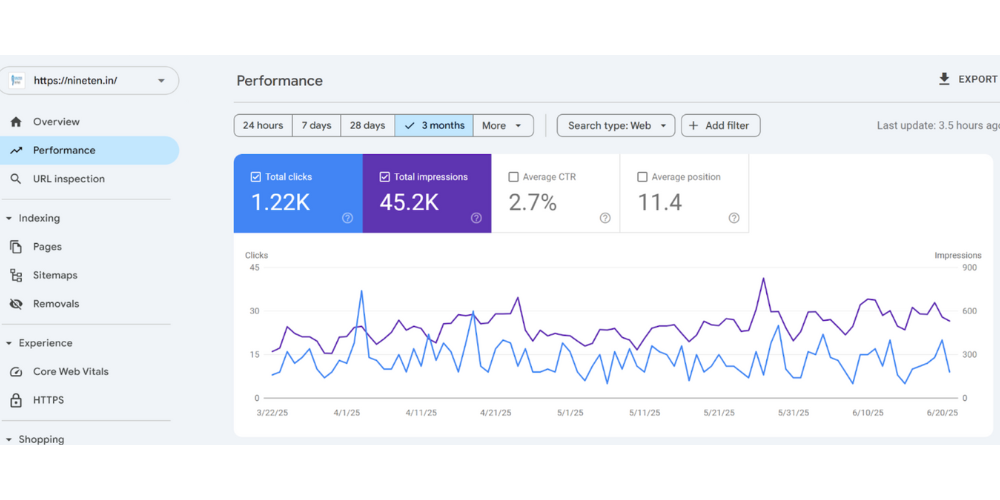Image resolution: width=1000 pixels, height=500 pixels.
Task: Click the Add filter button
Action: click(x=721, y=126)
